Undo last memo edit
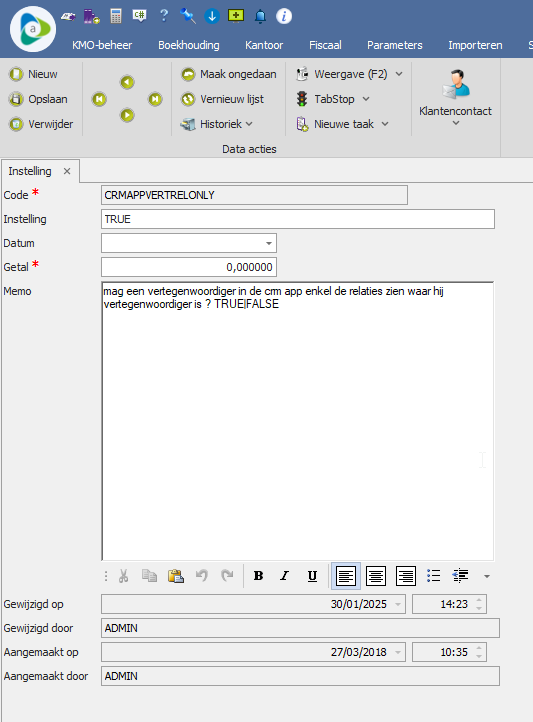The width and height of the screenshot is (533, 722). click(202, 576)
